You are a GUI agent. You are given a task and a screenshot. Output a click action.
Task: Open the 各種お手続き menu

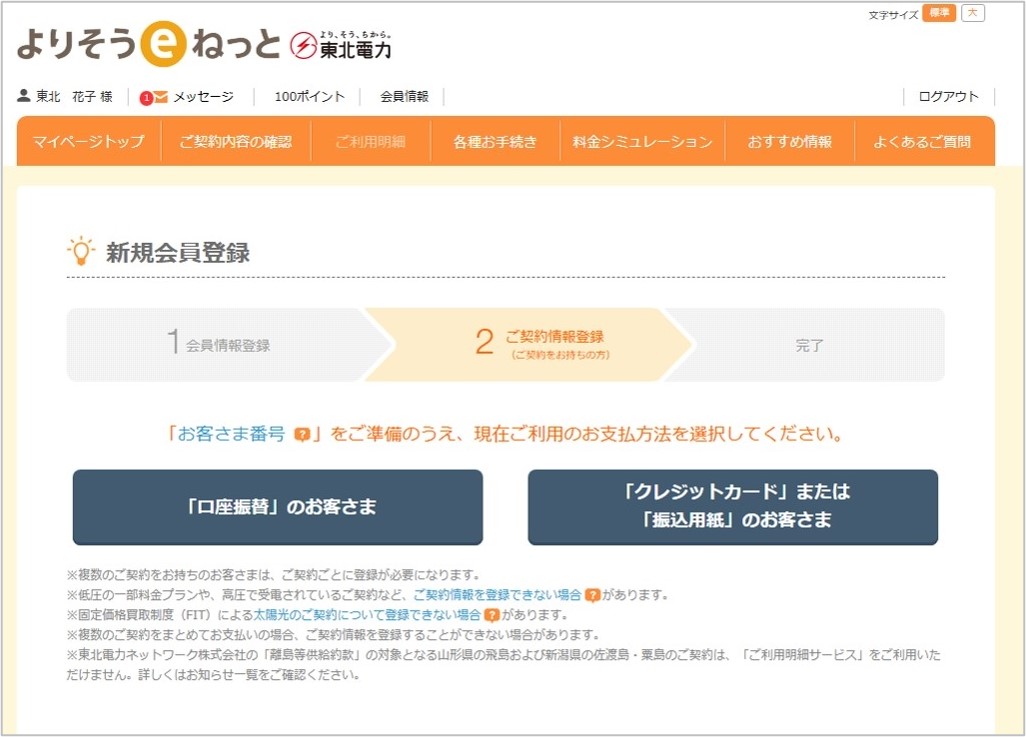pos(494,141)
